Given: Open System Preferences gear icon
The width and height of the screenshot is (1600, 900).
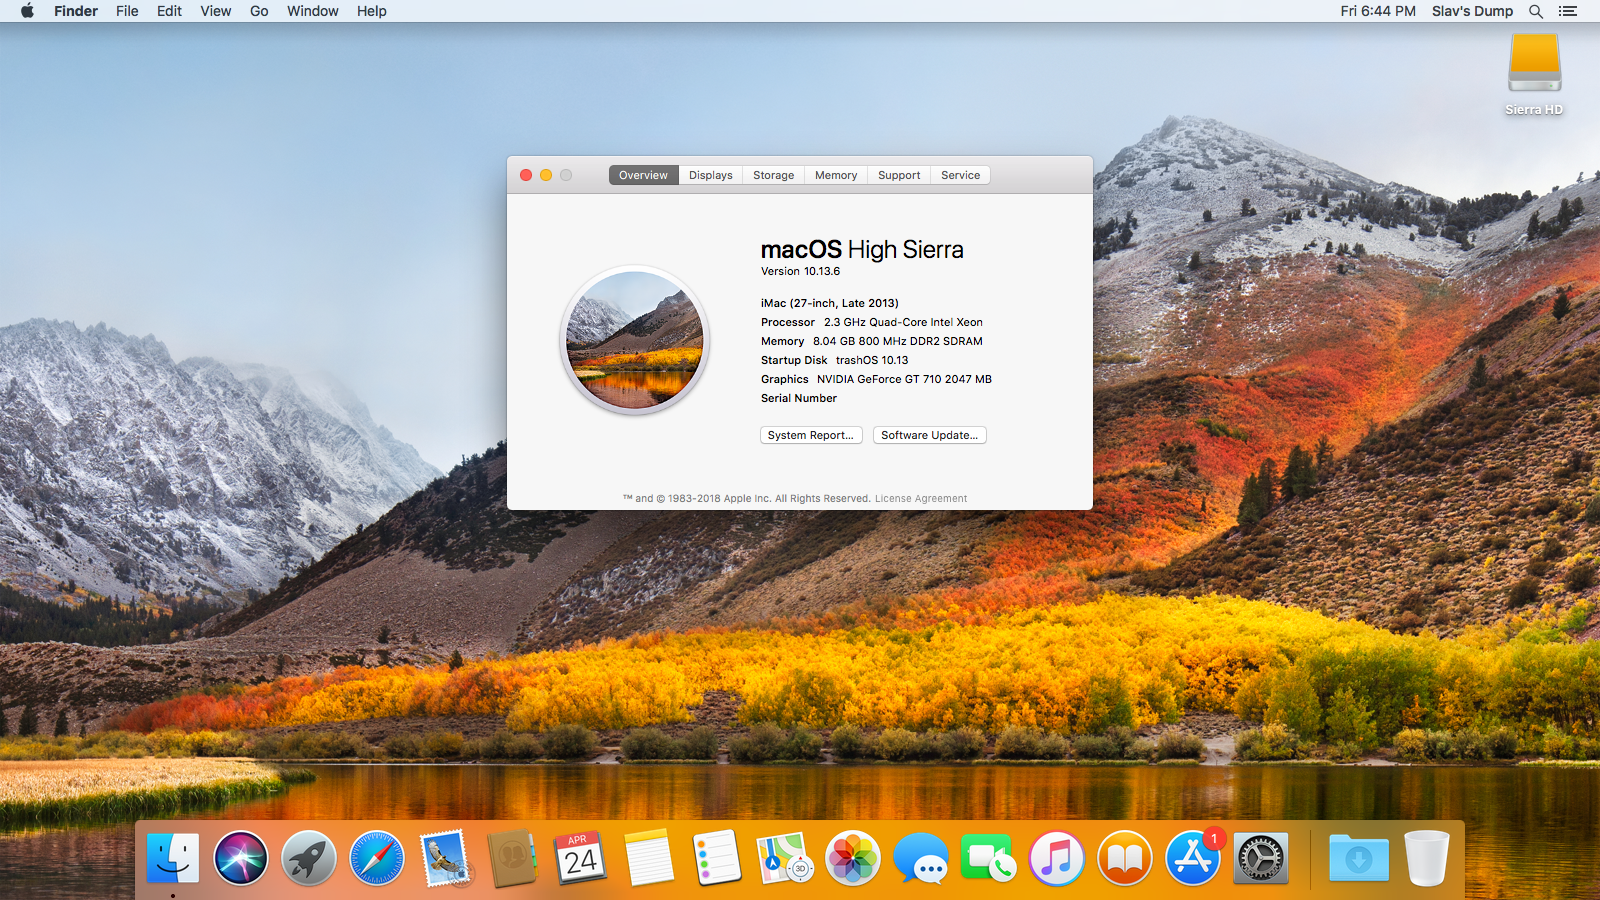Looking at the screenshot, I should click(x=1261, y=859).
